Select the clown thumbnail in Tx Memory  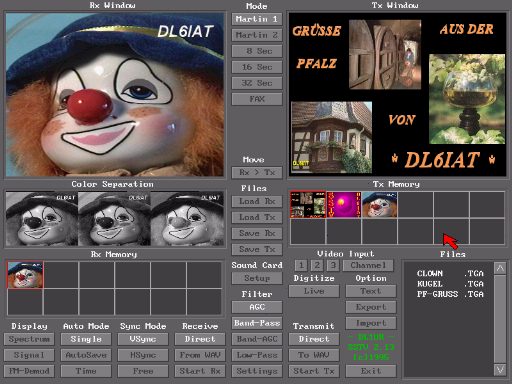(x=380, y=204)
